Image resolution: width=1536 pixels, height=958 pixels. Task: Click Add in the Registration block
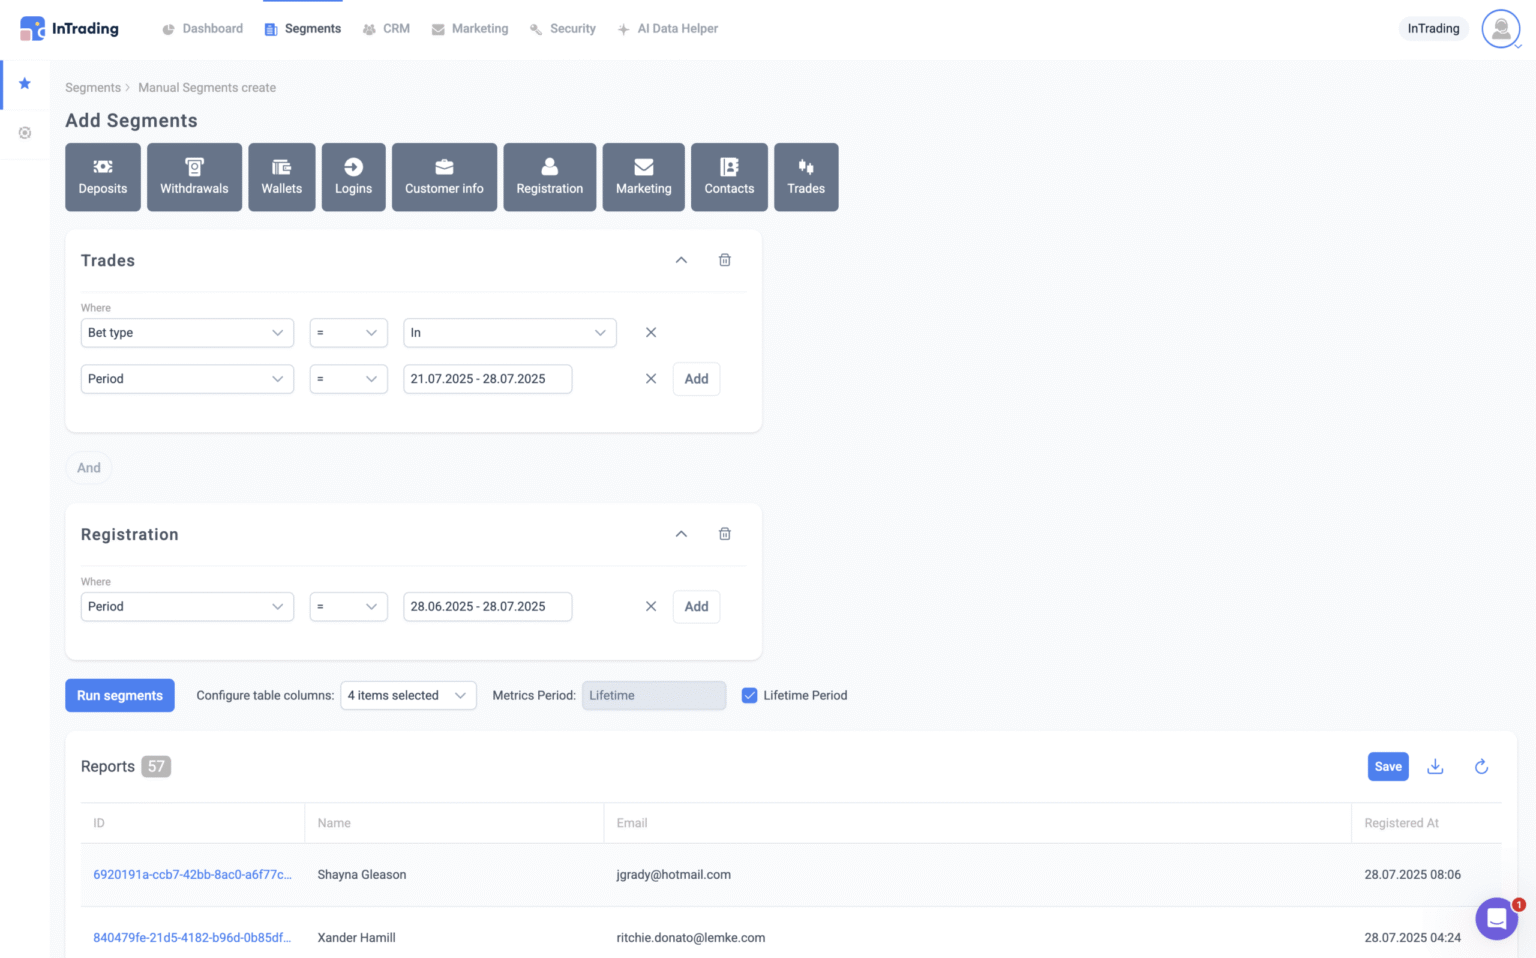click(696, 607)
